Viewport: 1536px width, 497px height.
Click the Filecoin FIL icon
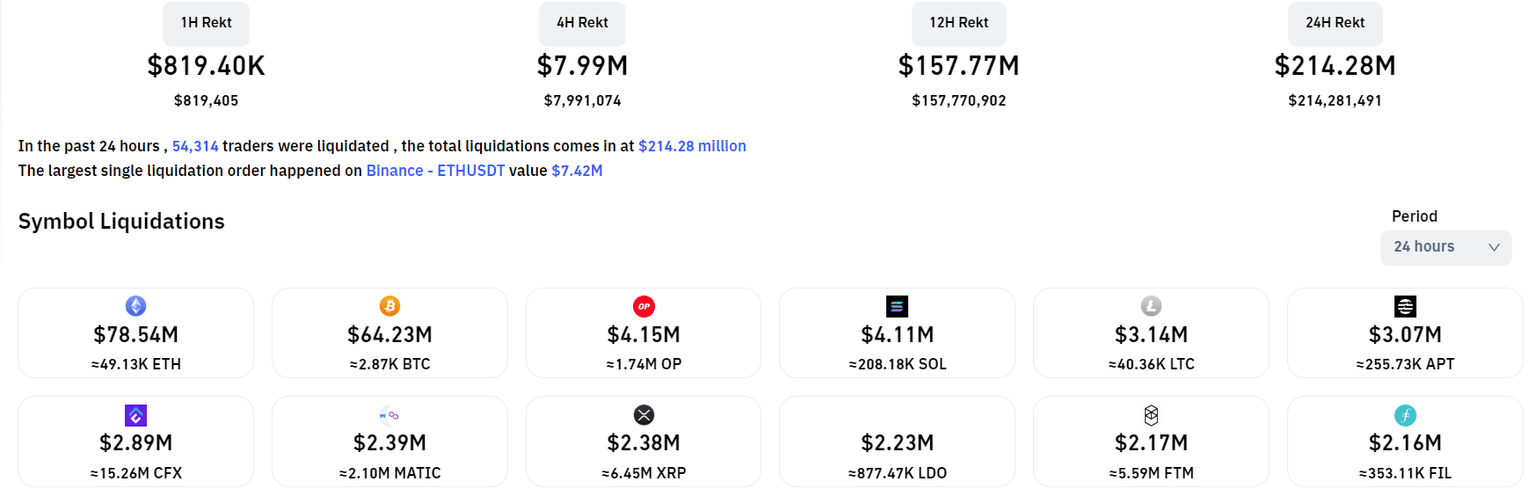click(x=1405, y=415)
